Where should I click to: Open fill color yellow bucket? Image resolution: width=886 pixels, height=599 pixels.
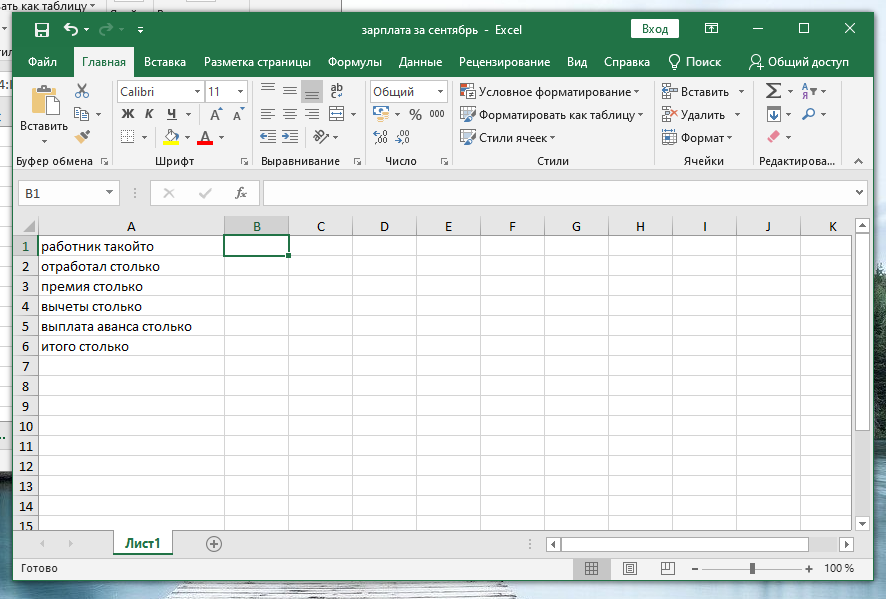click(x=171, y=137)
